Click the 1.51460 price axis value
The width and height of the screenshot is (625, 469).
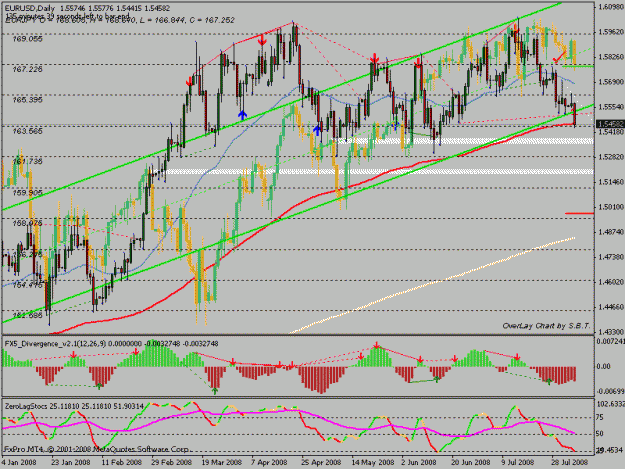pos(610,182)
